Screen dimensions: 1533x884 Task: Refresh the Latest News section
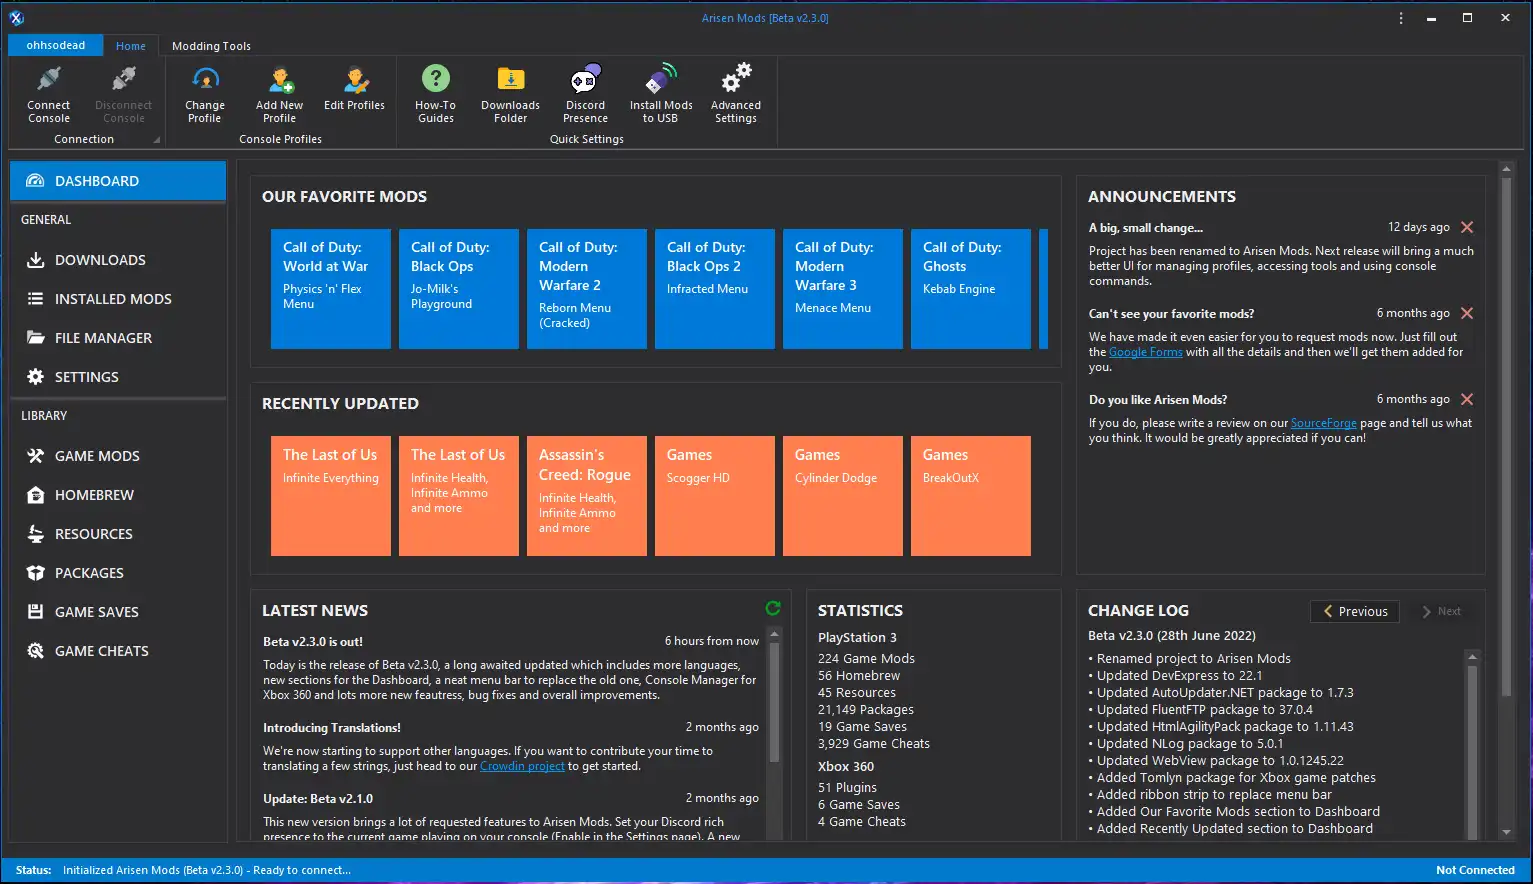(x=773, y=608)
